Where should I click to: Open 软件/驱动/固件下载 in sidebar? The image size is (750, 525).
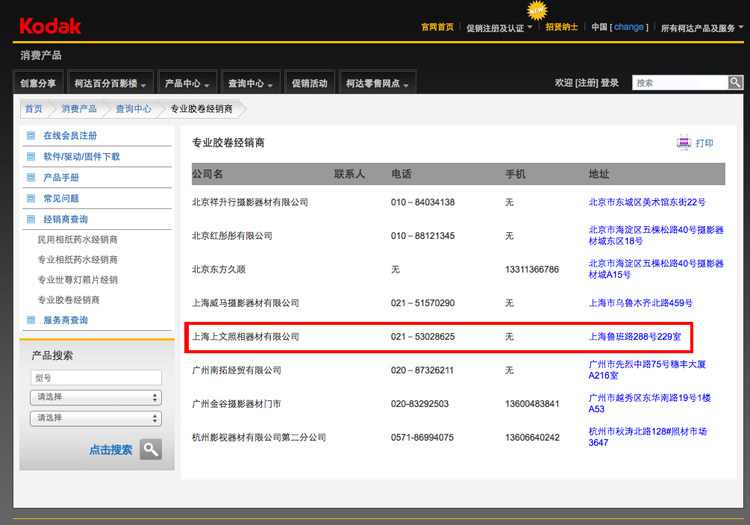82,156
